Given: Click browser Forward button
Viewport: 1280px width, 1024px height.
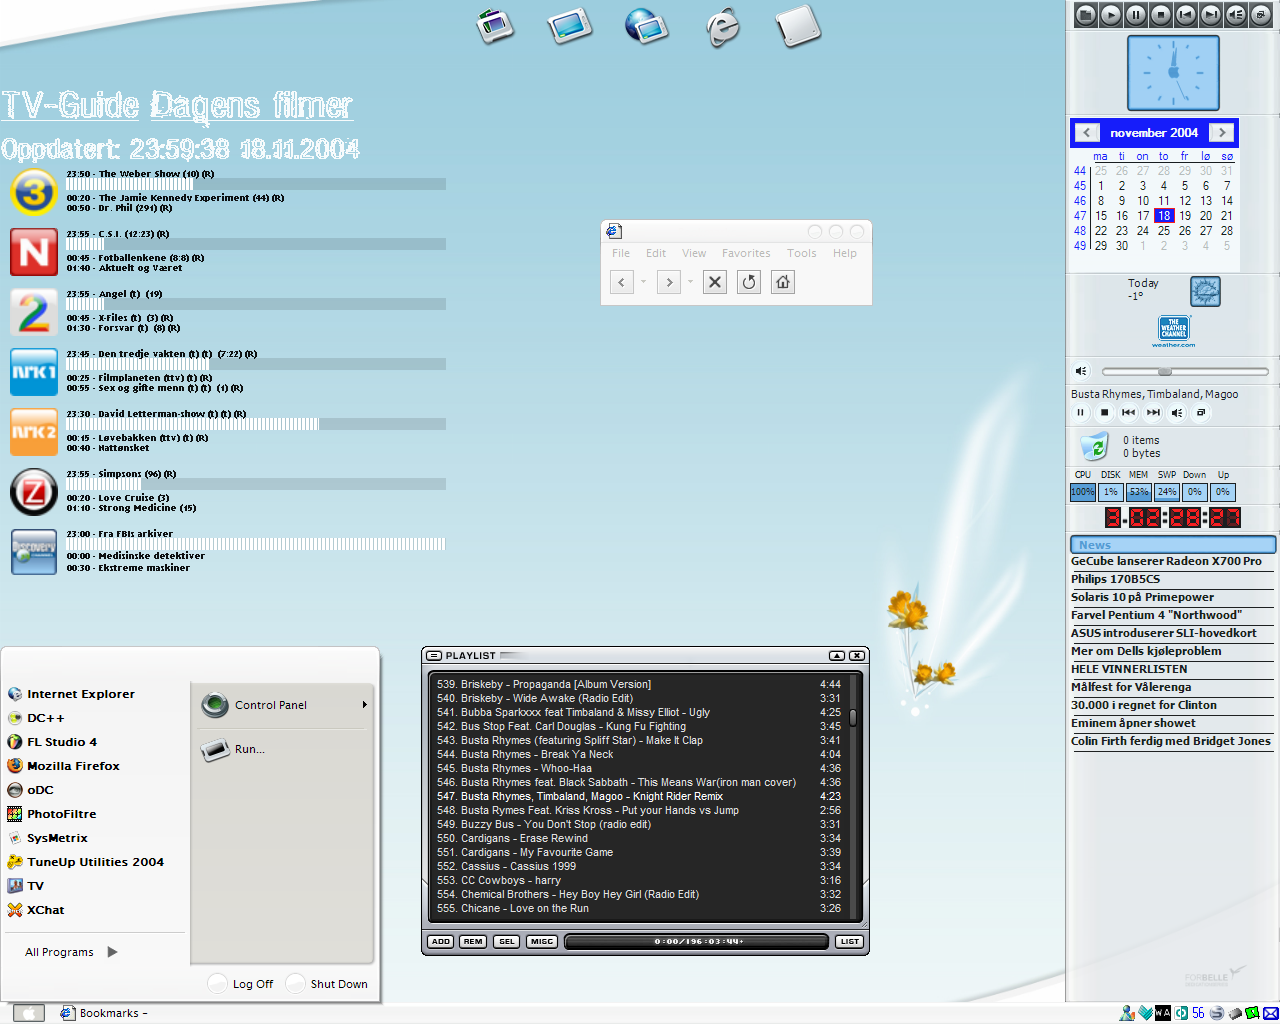Looking at the screenshot, I should (x=669, y=282).
